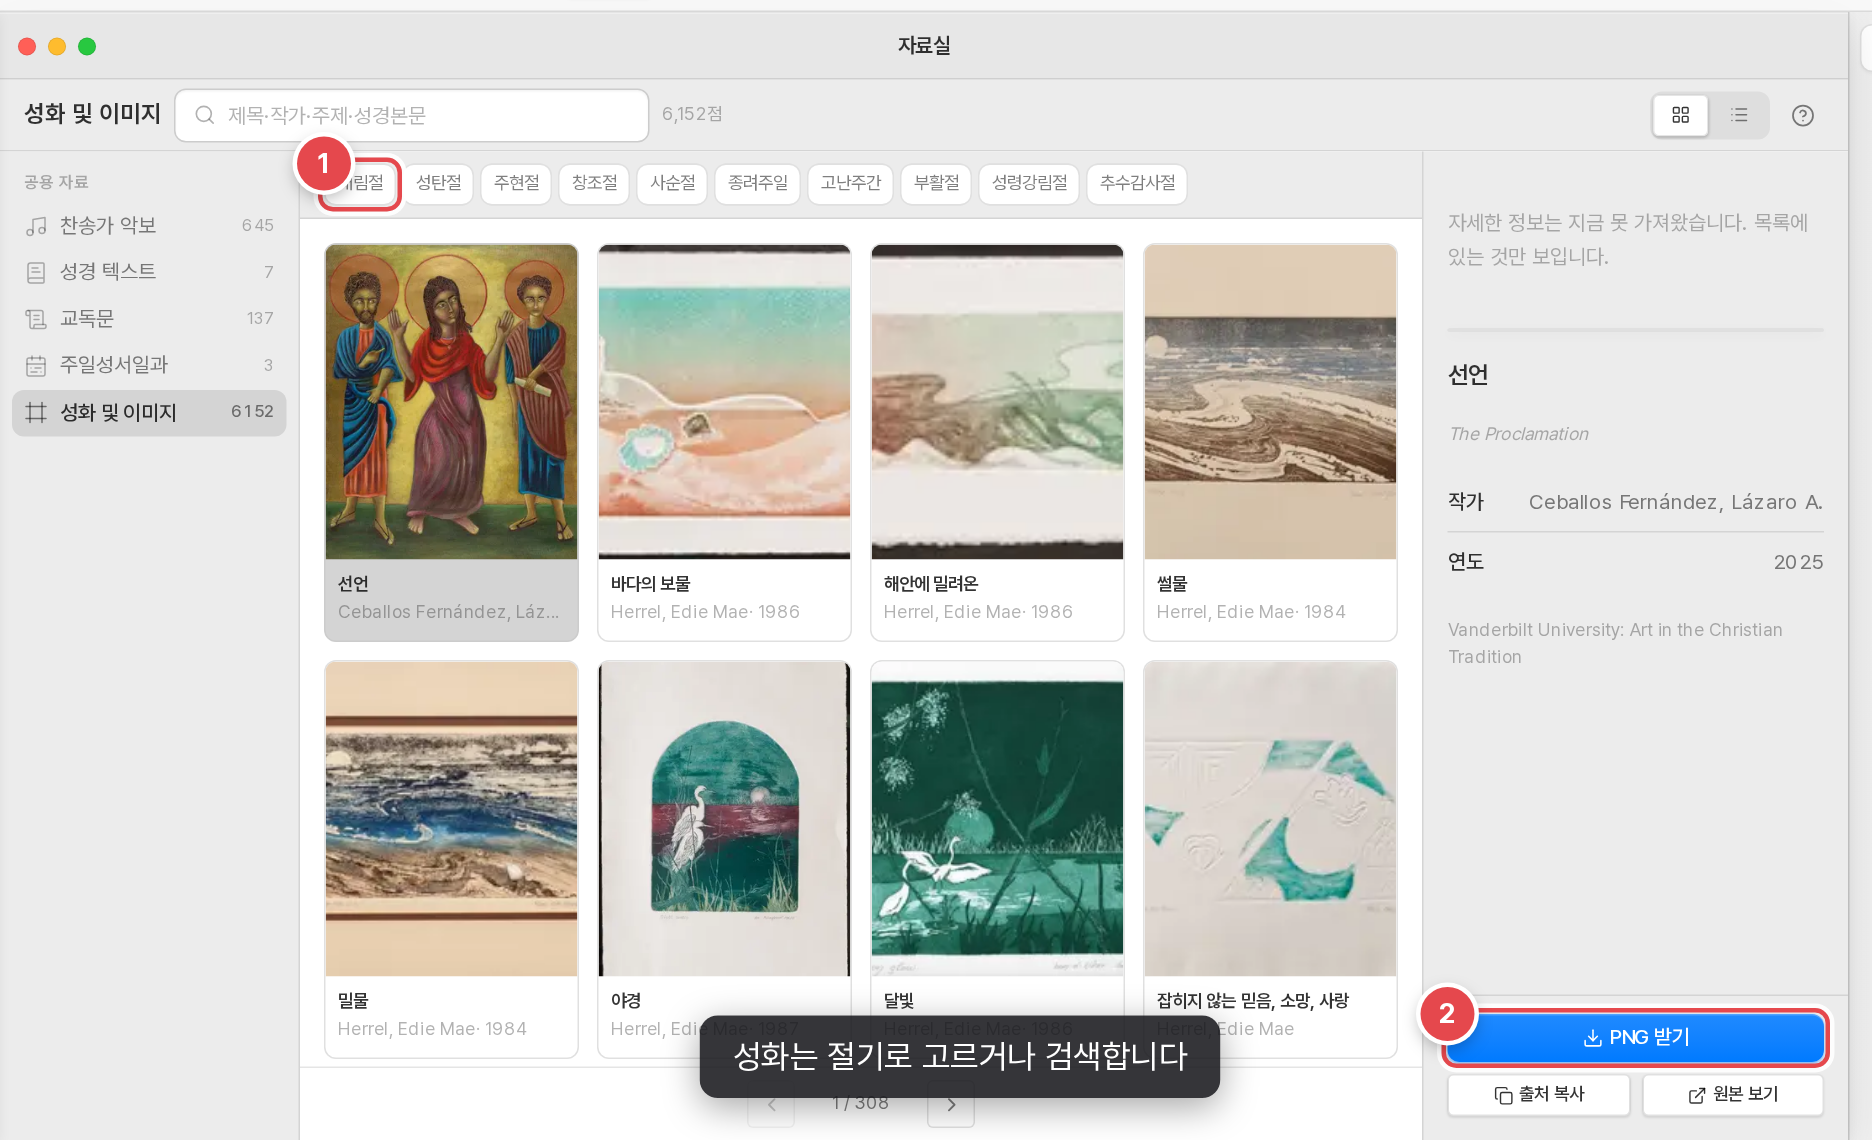Download image with PNG 받기 button
The width and height of the screenshot is (1872, 1140).
pyautogui.click(x=1636, y=1038)
